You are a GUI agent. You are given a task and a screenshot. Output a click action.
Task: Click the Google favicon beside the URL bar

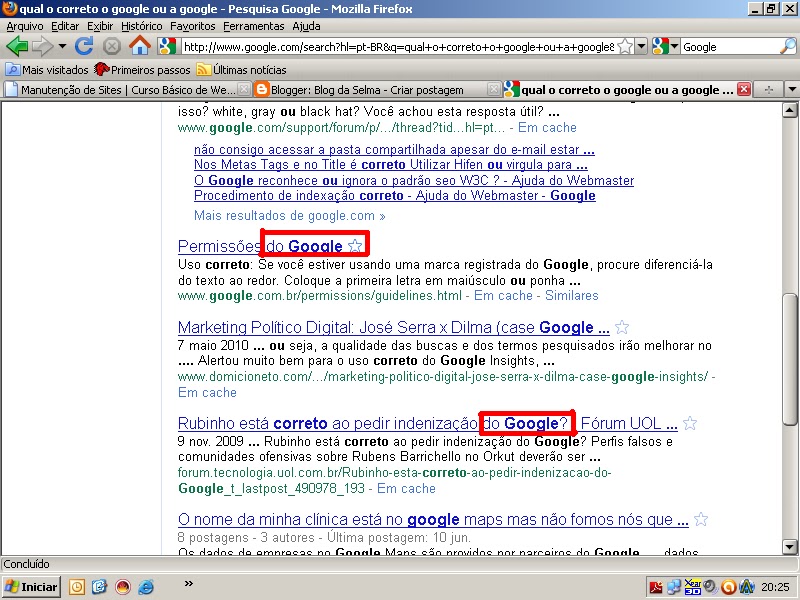167,46
